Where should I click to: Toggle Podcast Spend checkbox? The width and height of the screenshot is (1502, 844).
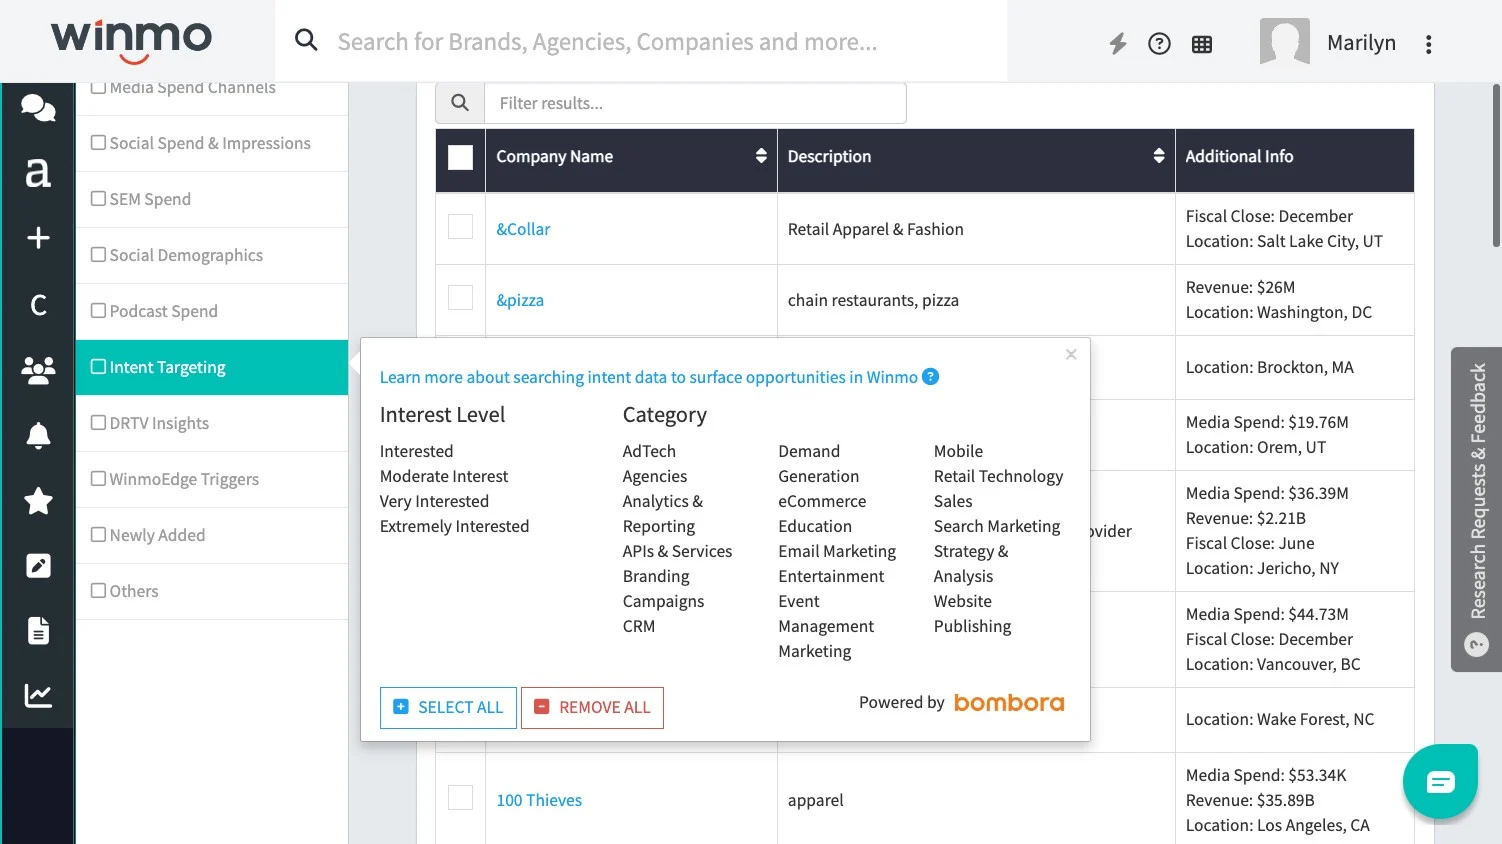coord(98,311)
